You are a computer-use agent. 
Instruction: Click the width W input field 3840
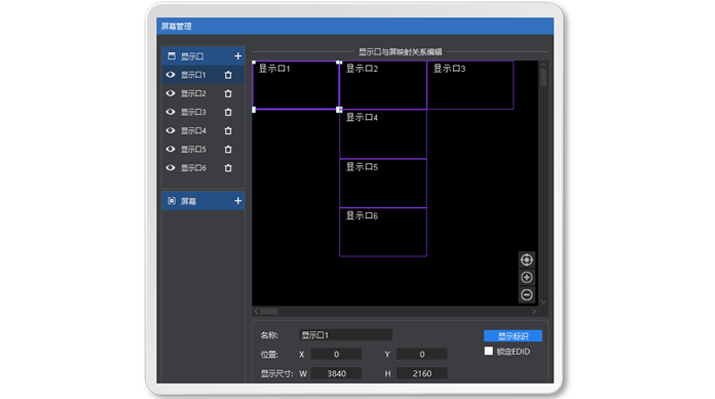336,373
